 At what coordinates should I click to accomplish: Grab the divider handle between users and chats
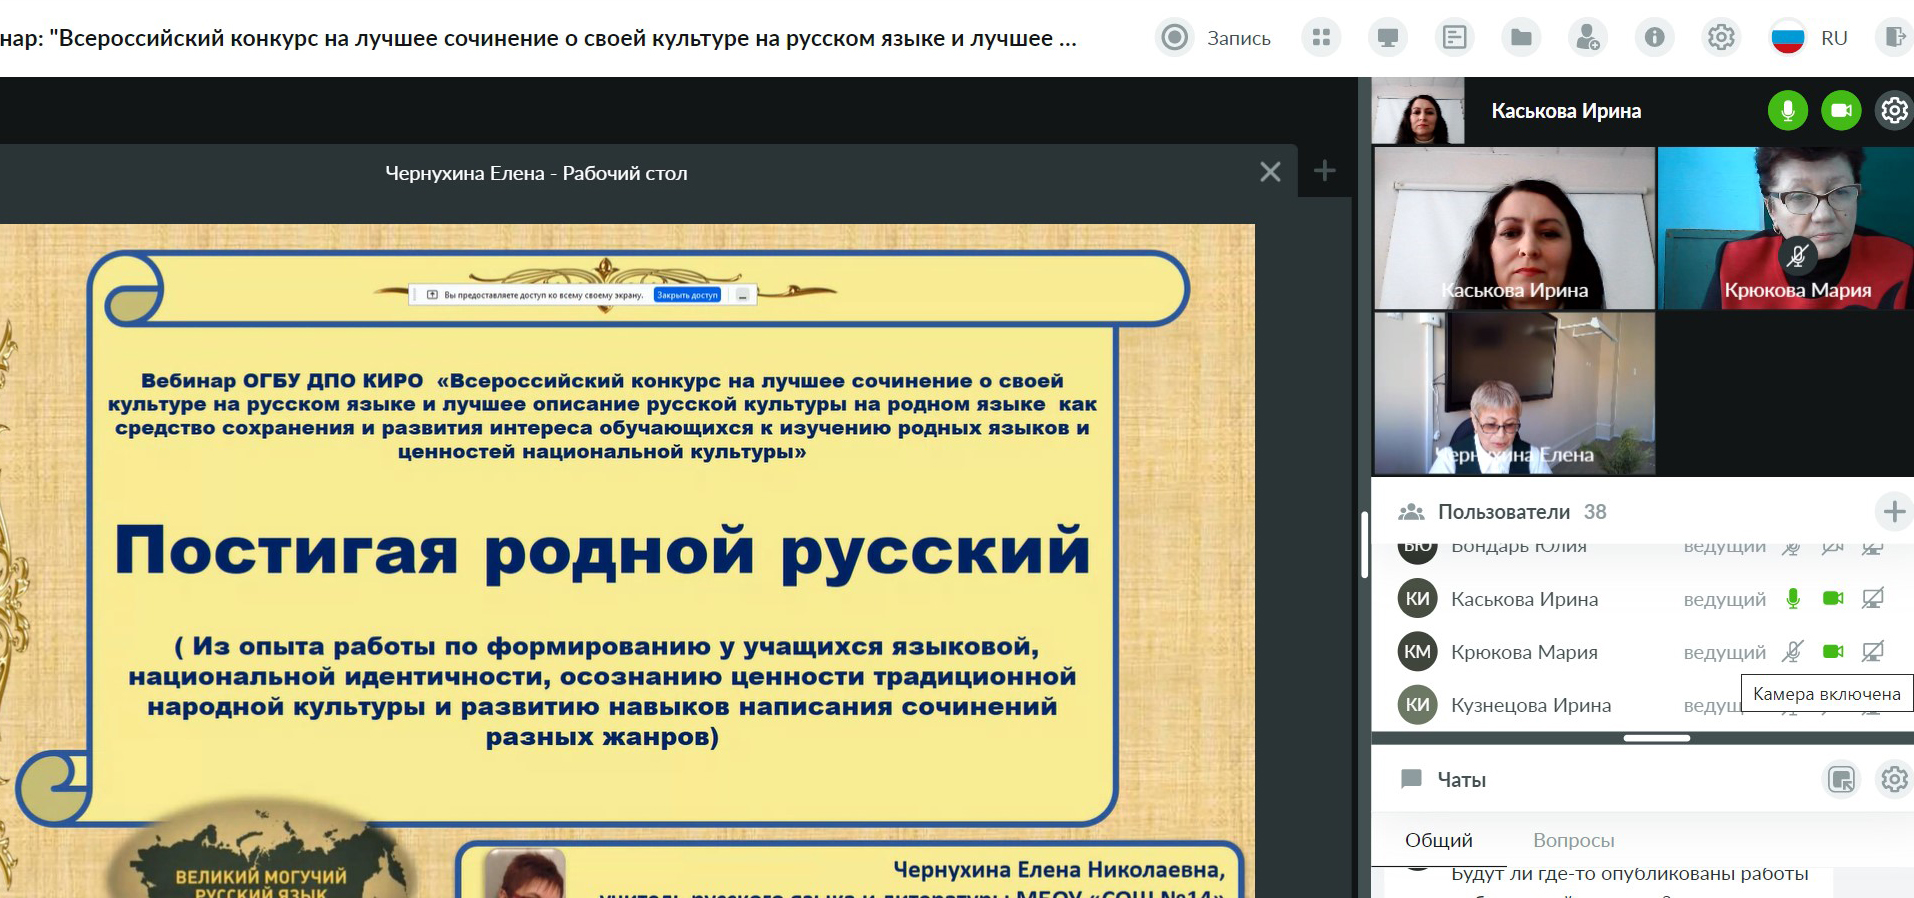point(1657,738)
